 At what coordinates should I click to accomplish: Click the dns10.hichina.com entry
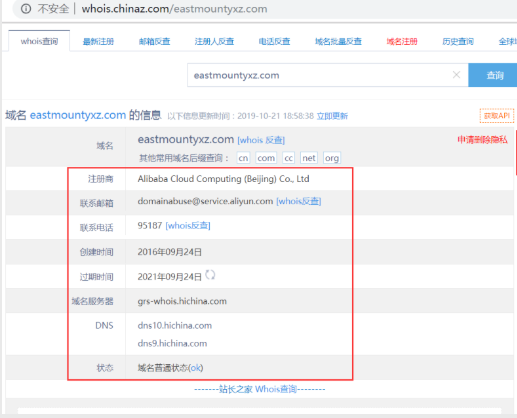pos(175,325)
